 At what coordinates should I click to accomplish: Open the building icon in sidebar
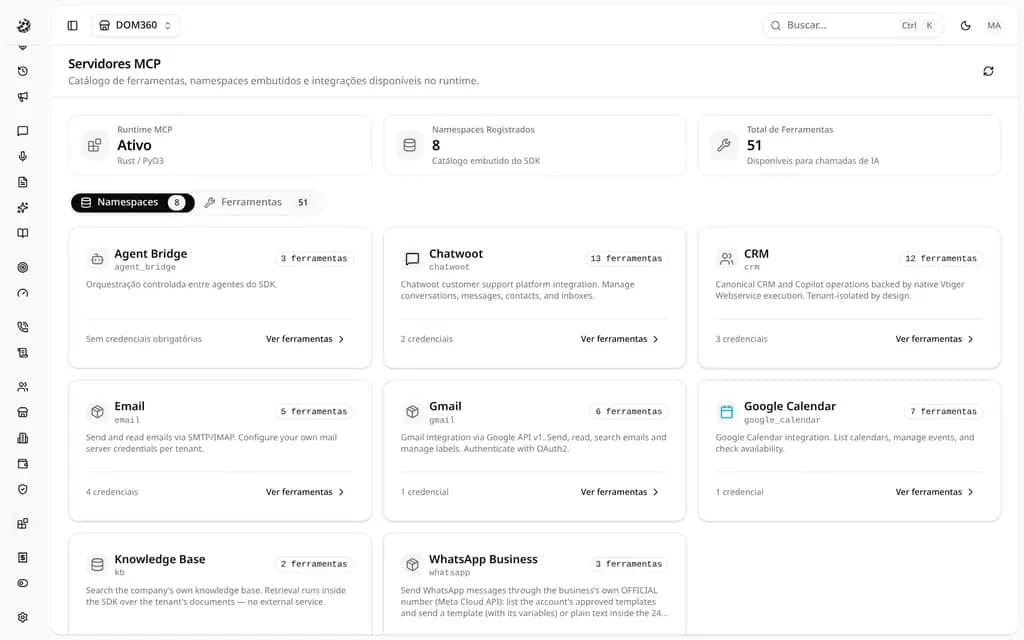click(x=23, y=438)
